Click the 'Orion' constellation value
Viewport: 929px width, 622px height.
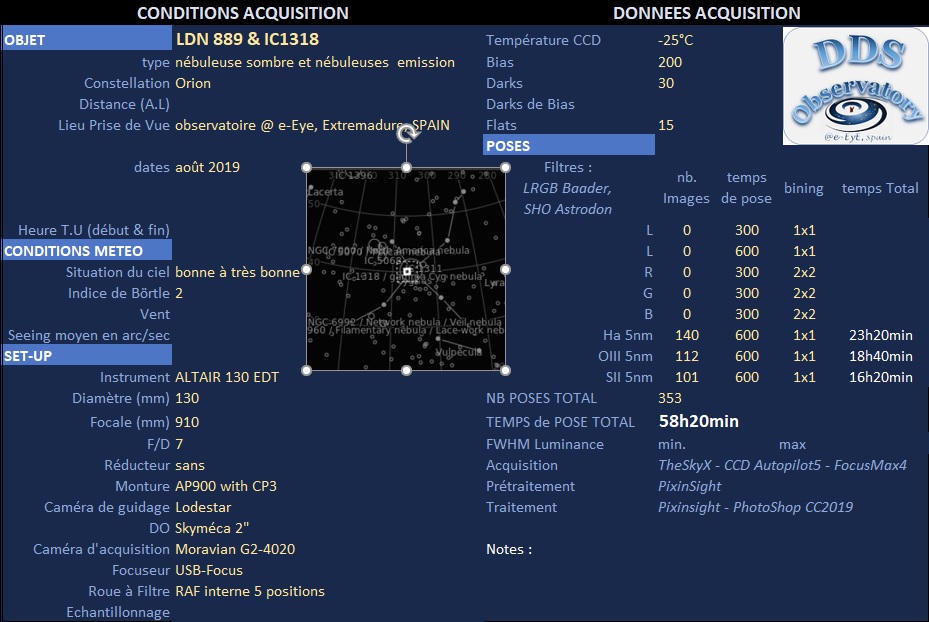pyautogui.click(x=193, y=83)
